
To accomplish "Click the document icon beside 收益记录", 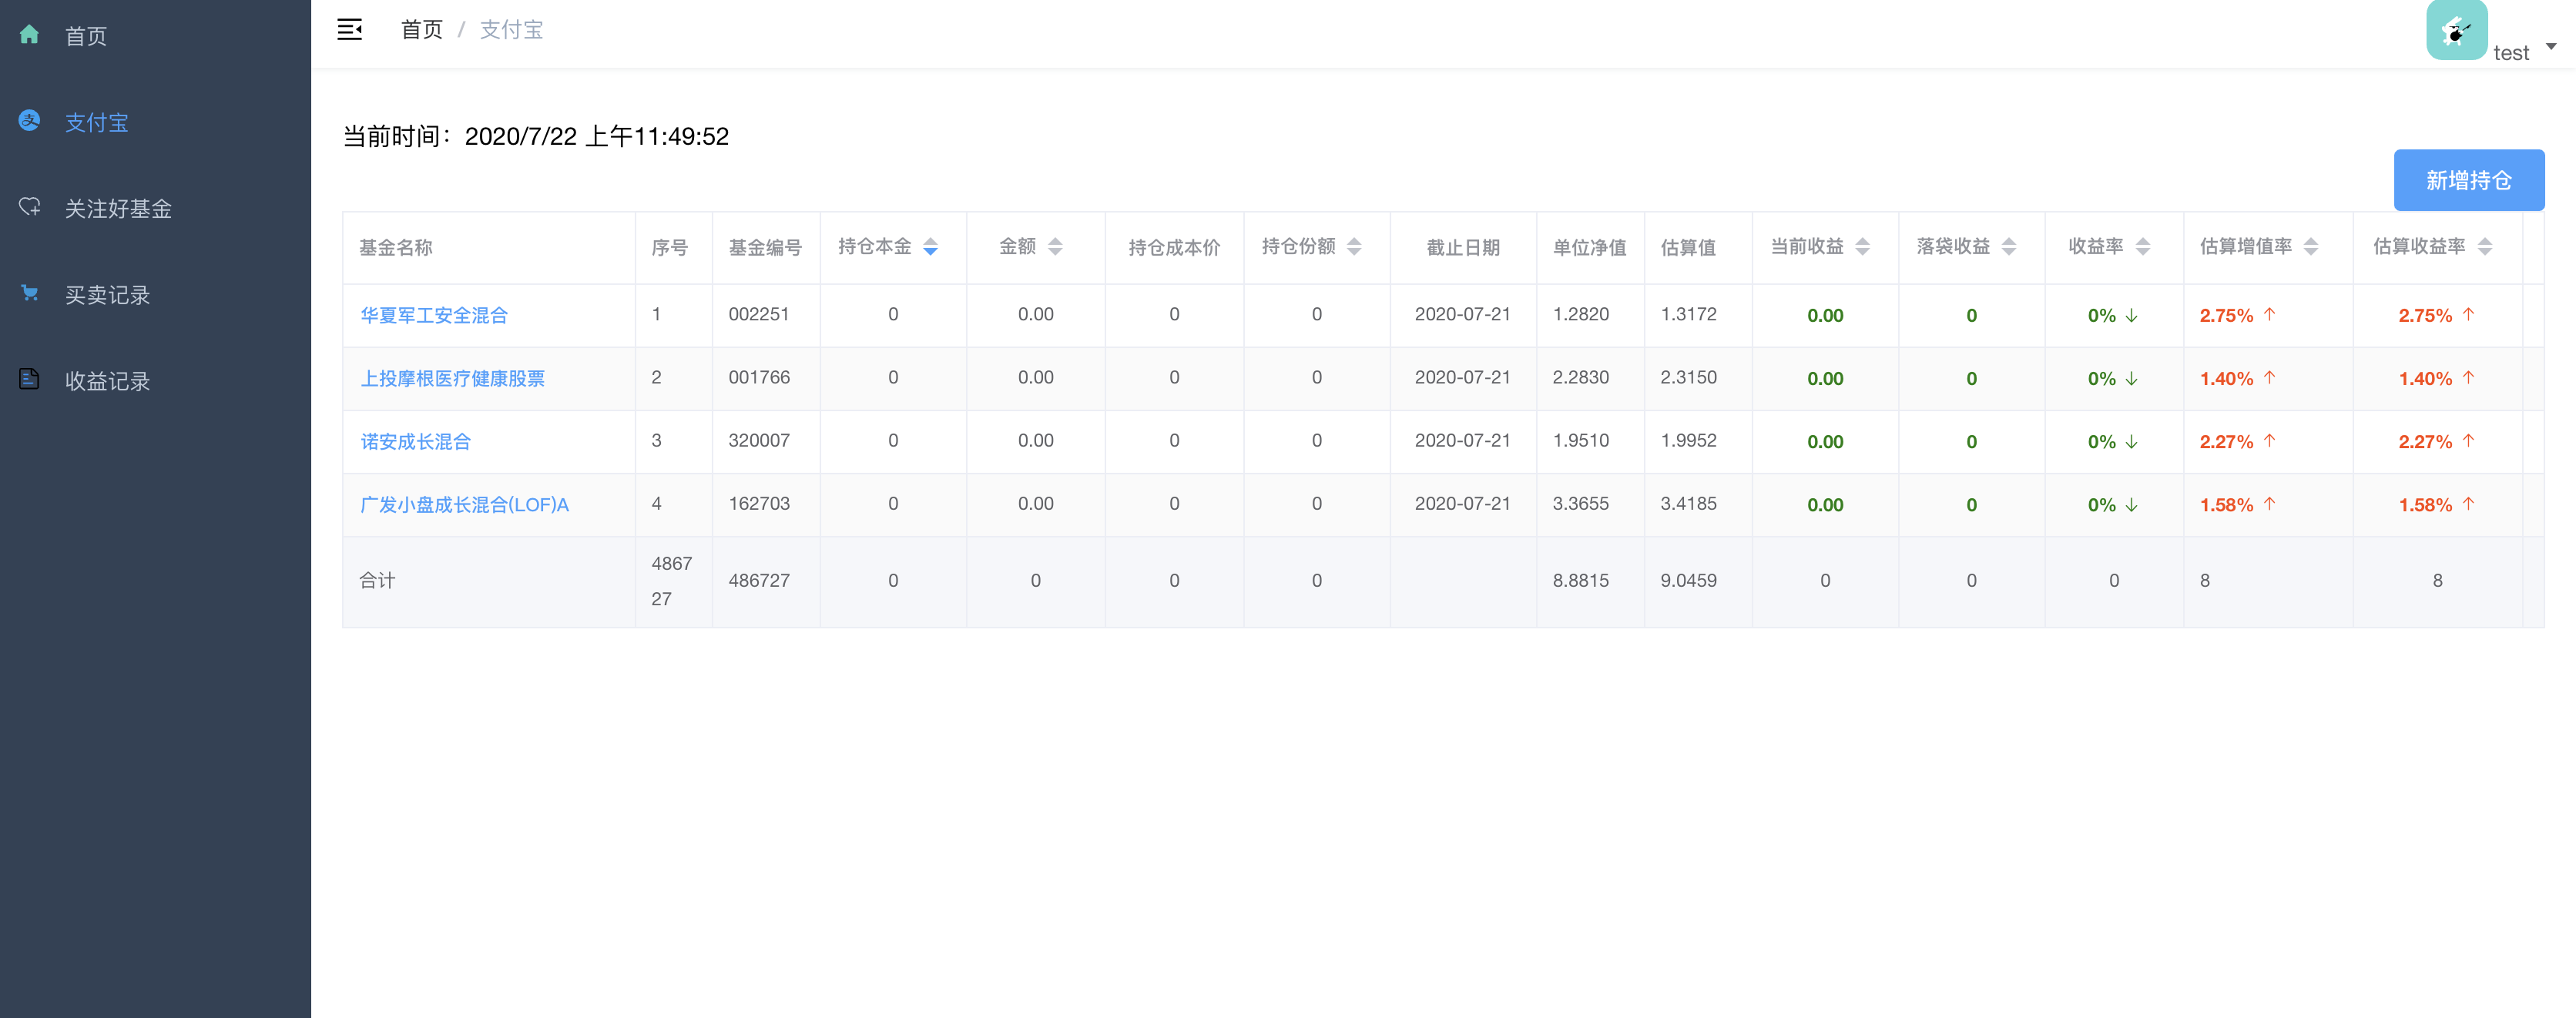I will coord(29,379).
